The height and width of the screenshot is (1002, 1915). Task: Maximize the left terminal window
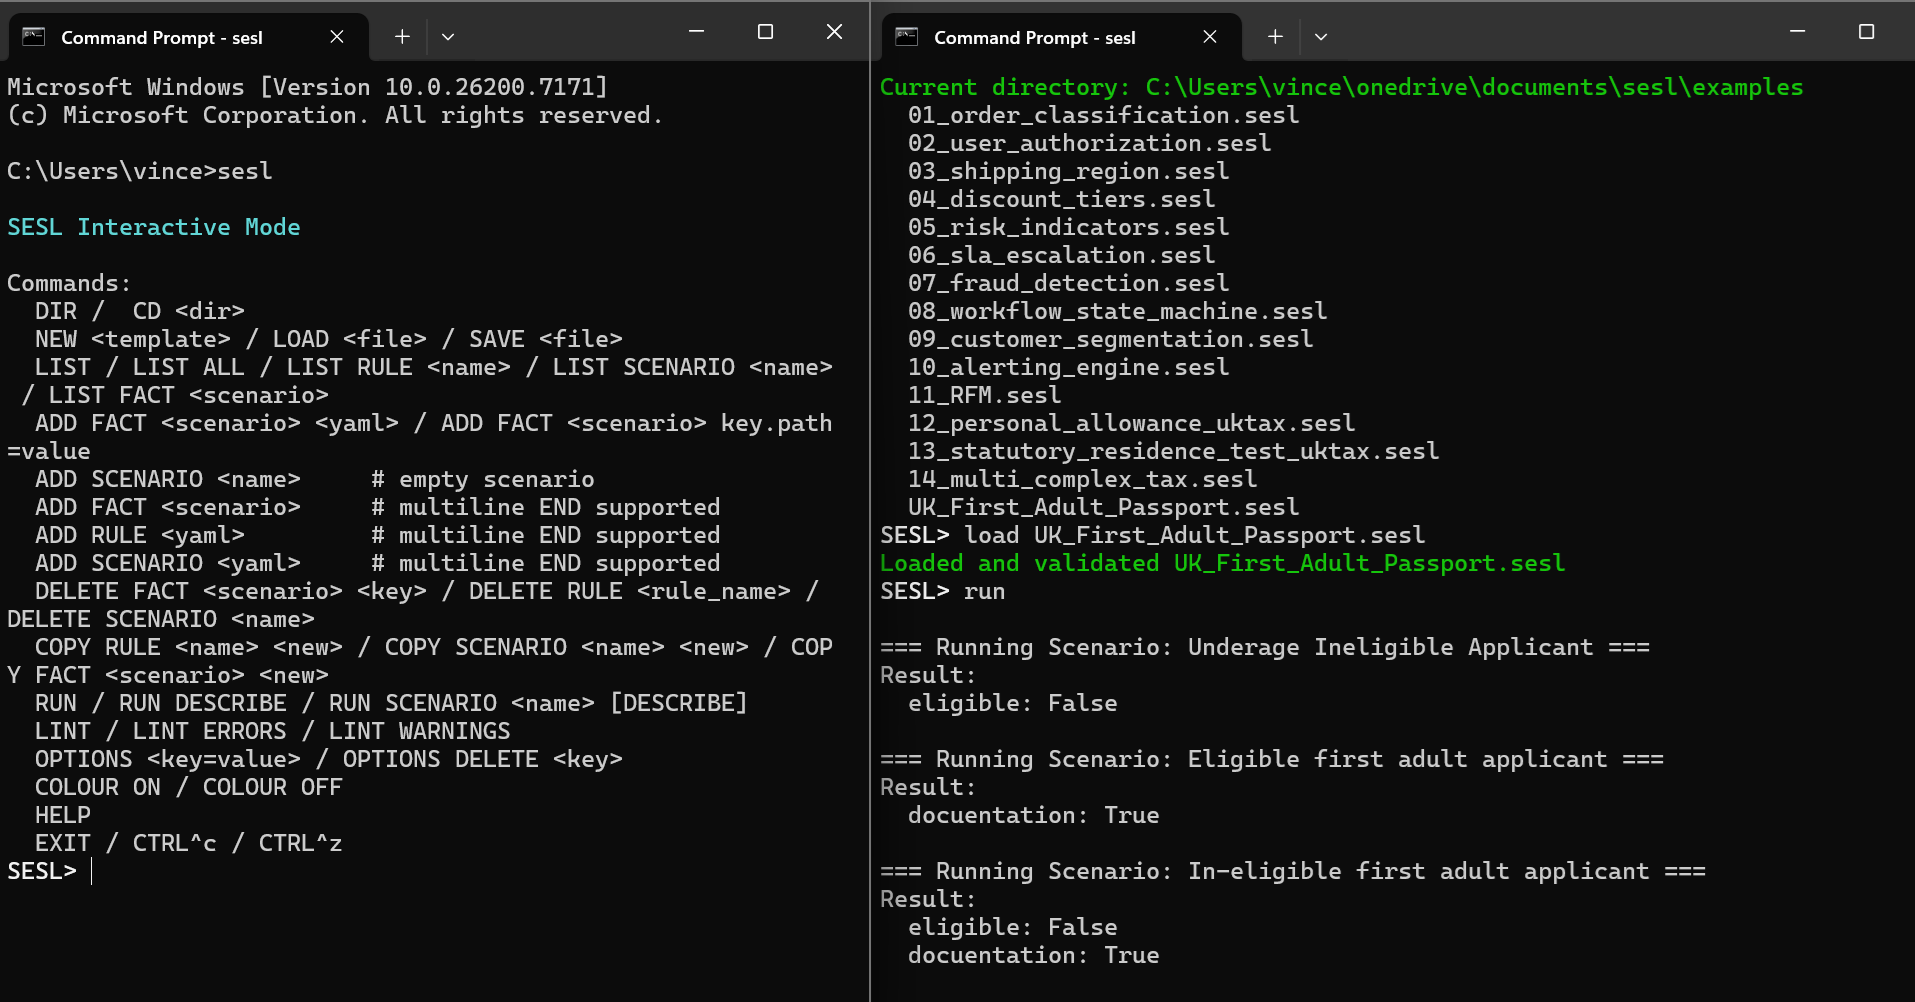pyautogui.click(x=765, y=31)
